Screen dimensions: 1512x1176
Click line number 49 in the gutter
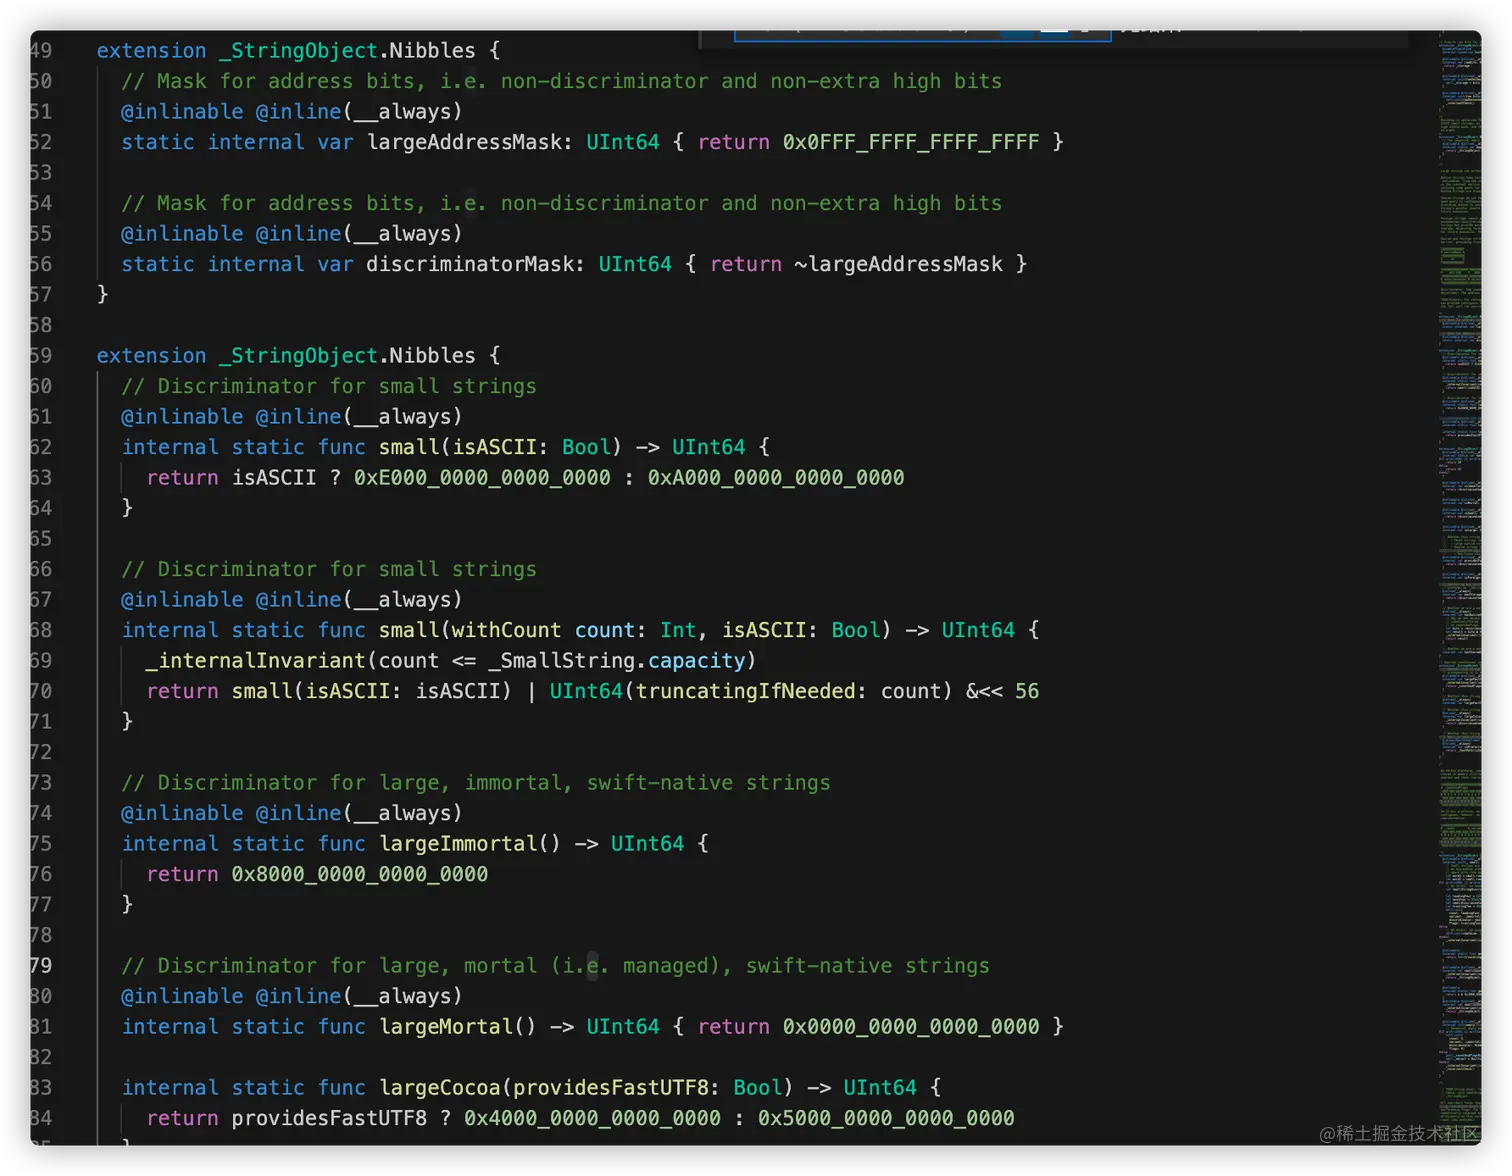(x=41, y=50)
